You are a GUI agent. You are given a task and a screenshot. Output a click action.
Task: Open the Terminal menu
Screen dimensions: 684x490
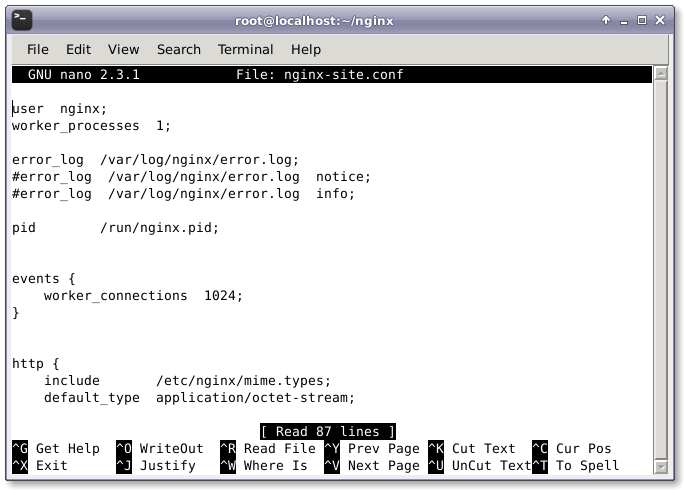[x=245, y=49]
